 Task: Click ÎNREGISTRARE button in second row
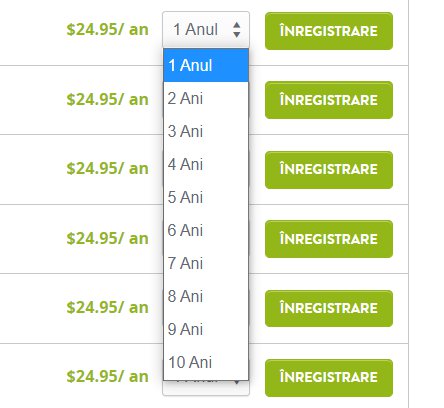tap(329, 100)
